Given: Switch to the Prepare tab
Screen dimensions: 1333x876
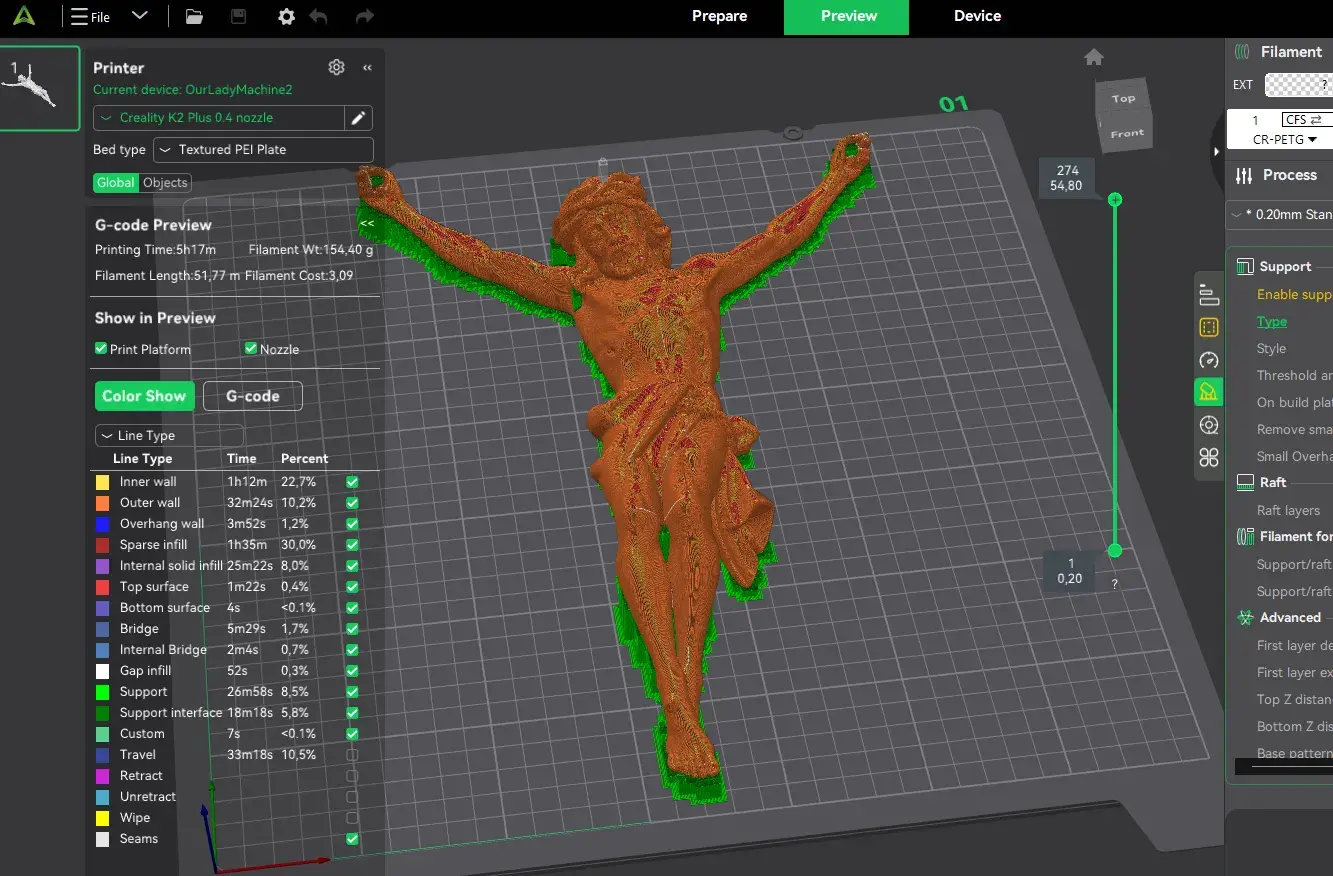Looking at the screenshot, I should coord(720,16).
